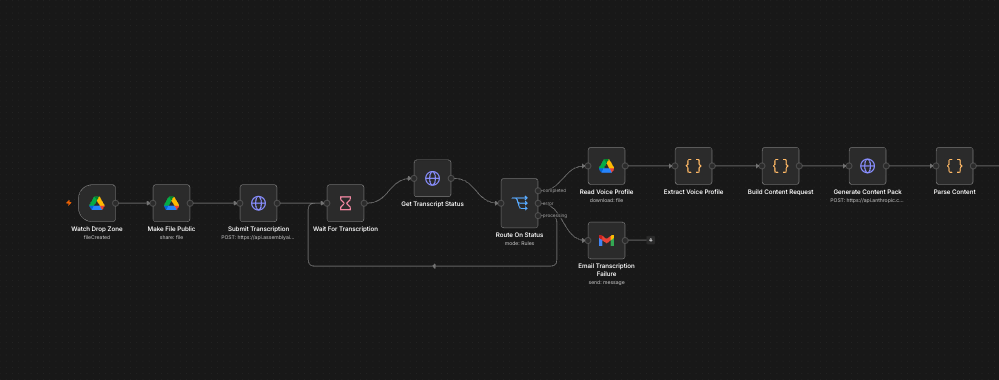
Task: Click the input handle of Email Transcription Failure
Action: 587,240
